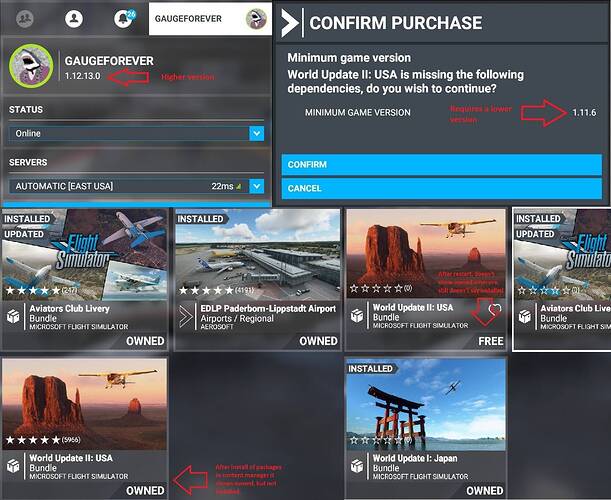Click the CONFIRM button
This screenshot has height=500, width=611.
click(x=442, y=164)
